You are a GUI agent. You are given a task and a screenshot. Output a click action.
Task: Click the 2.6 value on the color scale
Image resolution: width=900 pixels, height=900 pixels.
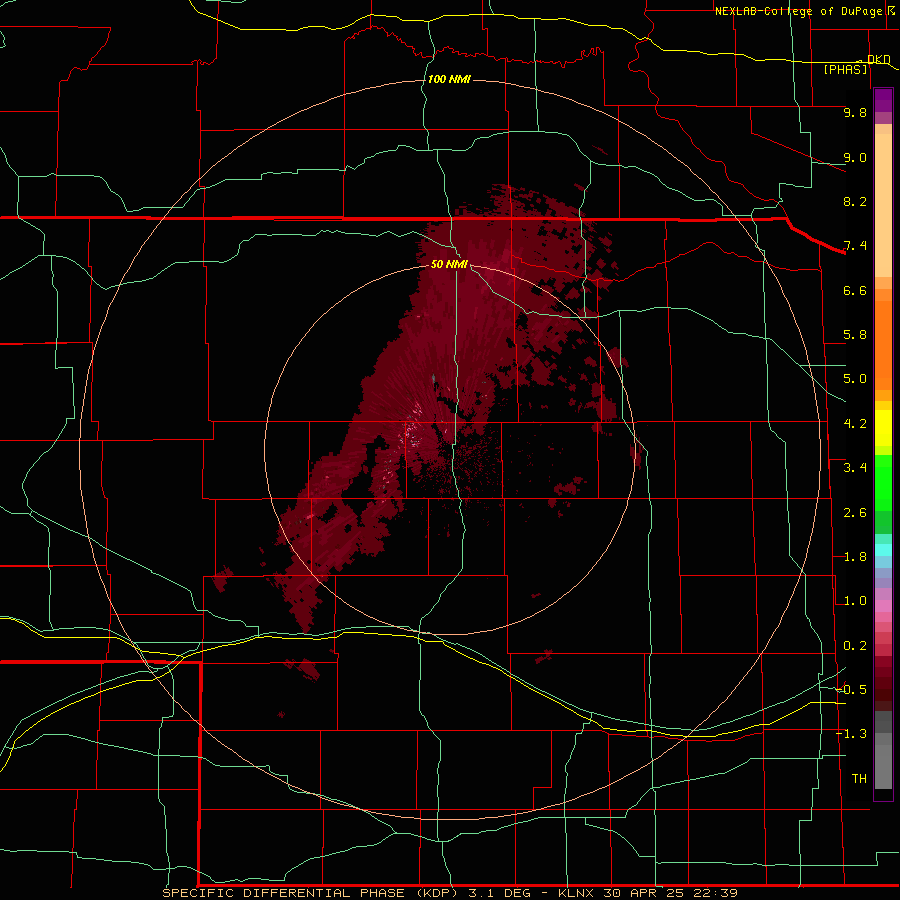[x=855, y=513]
